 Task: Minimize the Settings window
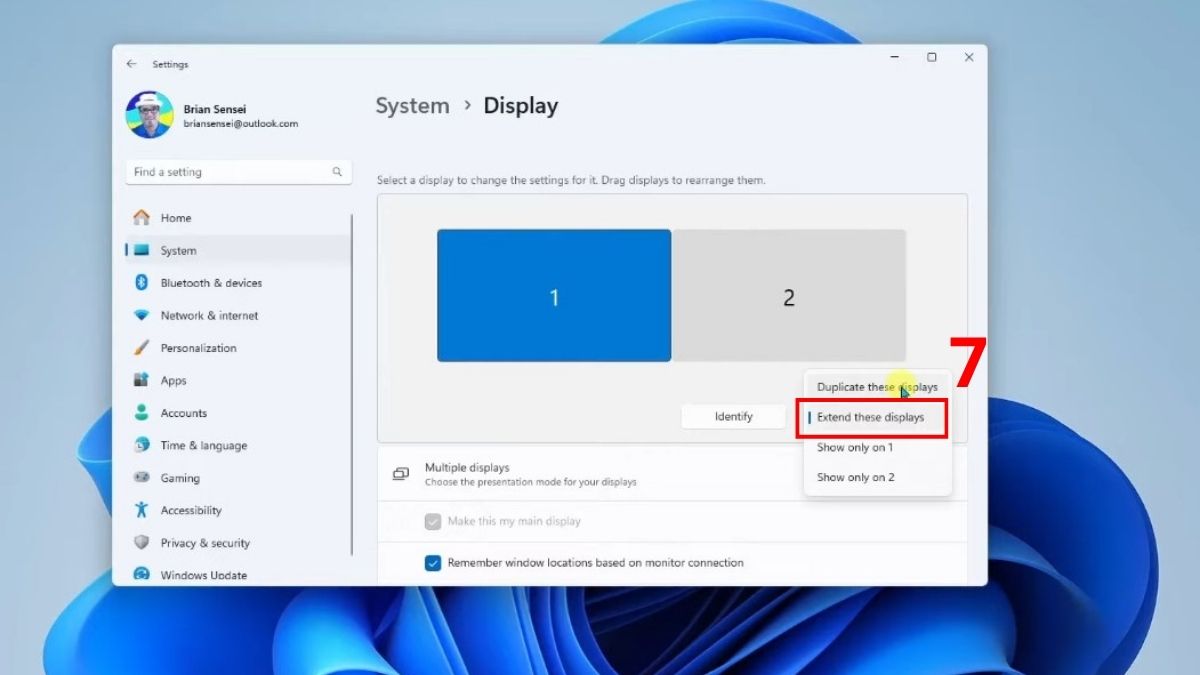click(894, 58)
